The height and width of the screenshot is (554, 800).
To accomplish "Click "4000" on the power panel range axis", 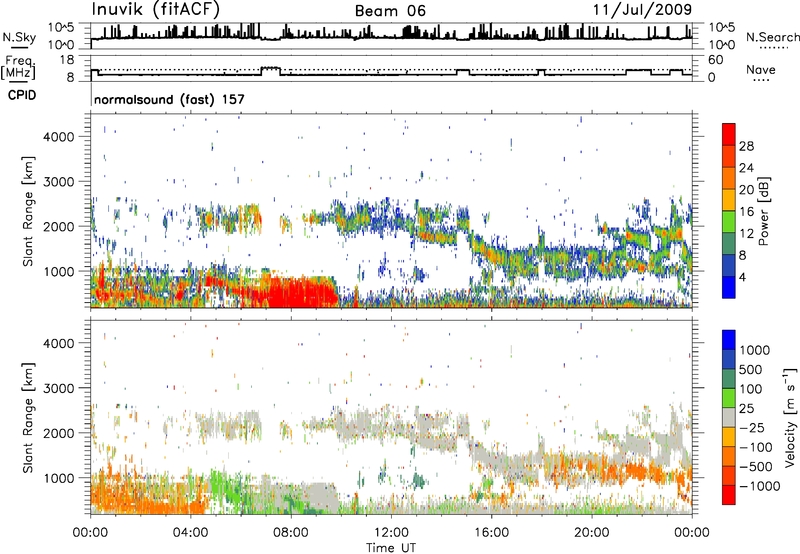I will click(x=58, y=136).
